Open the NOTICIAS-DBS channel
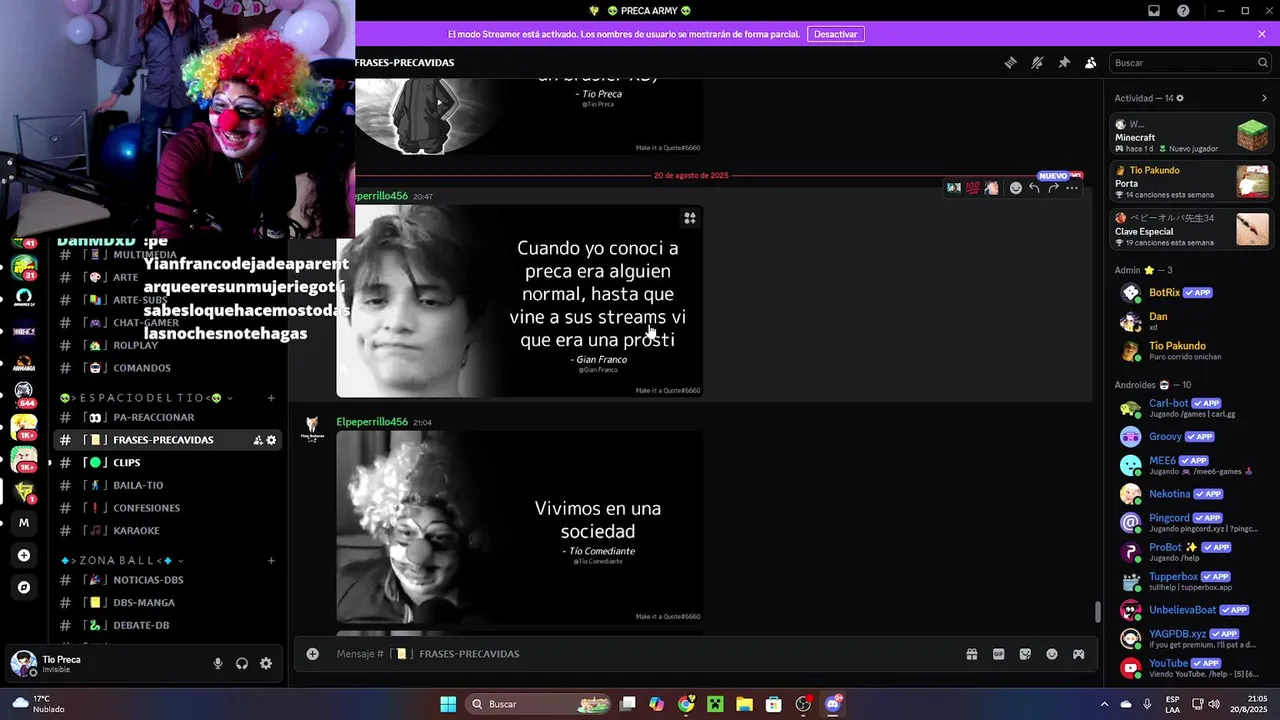Image resolution: width=1280 pixels, height=720 pixels. 166,580
